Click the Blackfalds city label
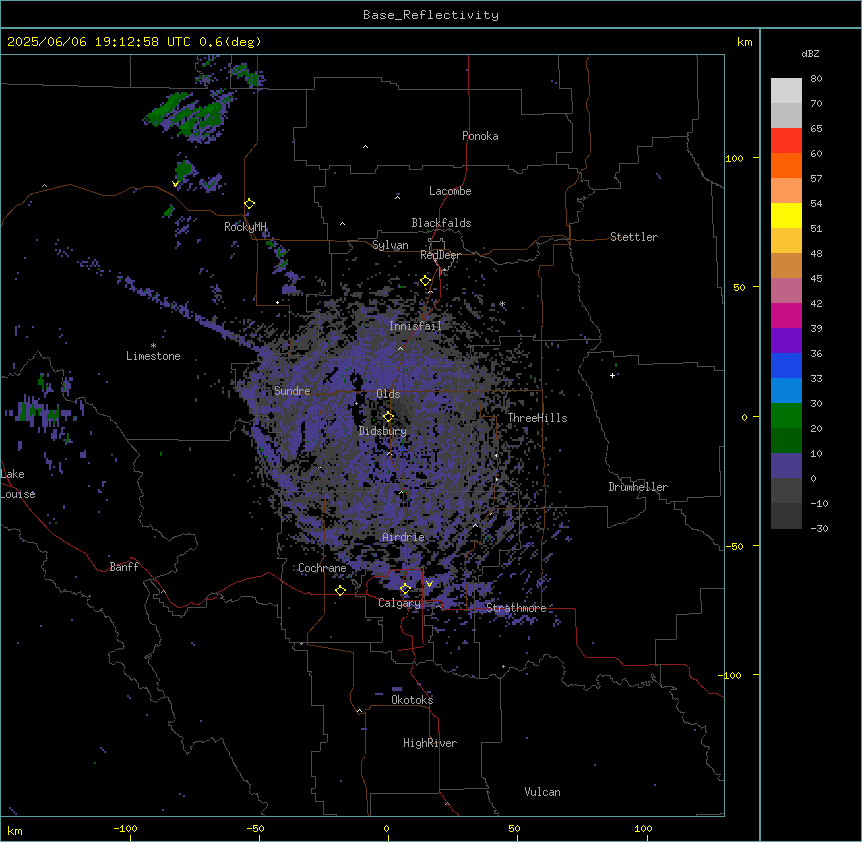 [x=441, y=223]
